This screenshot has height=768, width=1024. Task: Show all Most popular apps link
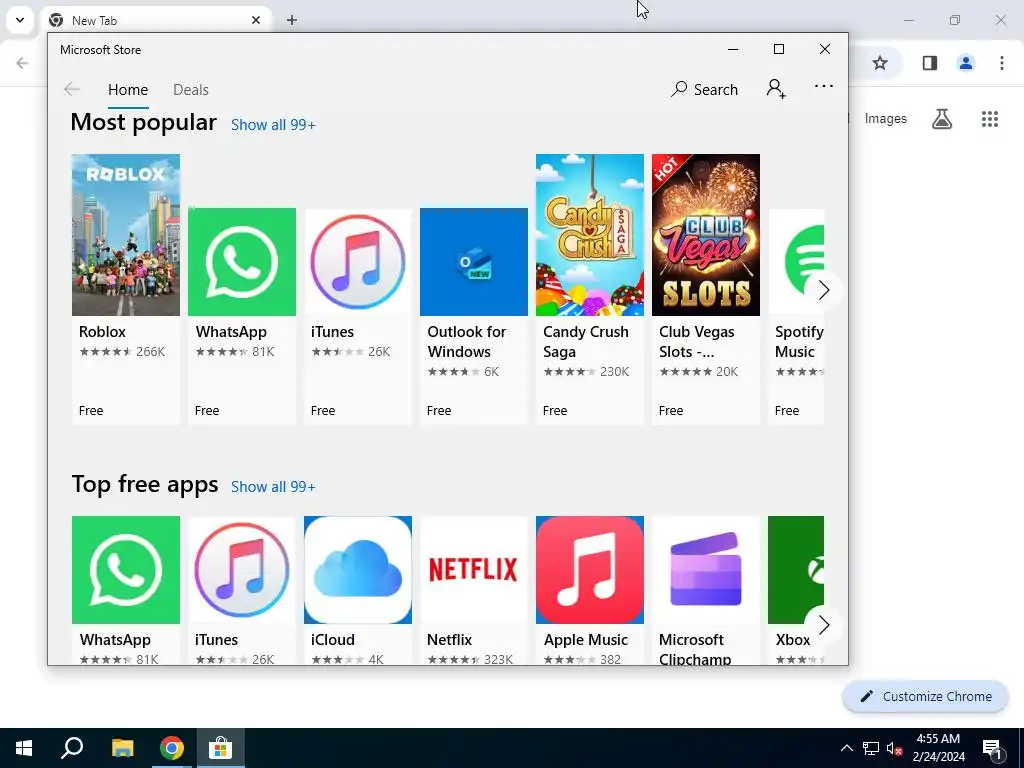pos(273,125)
